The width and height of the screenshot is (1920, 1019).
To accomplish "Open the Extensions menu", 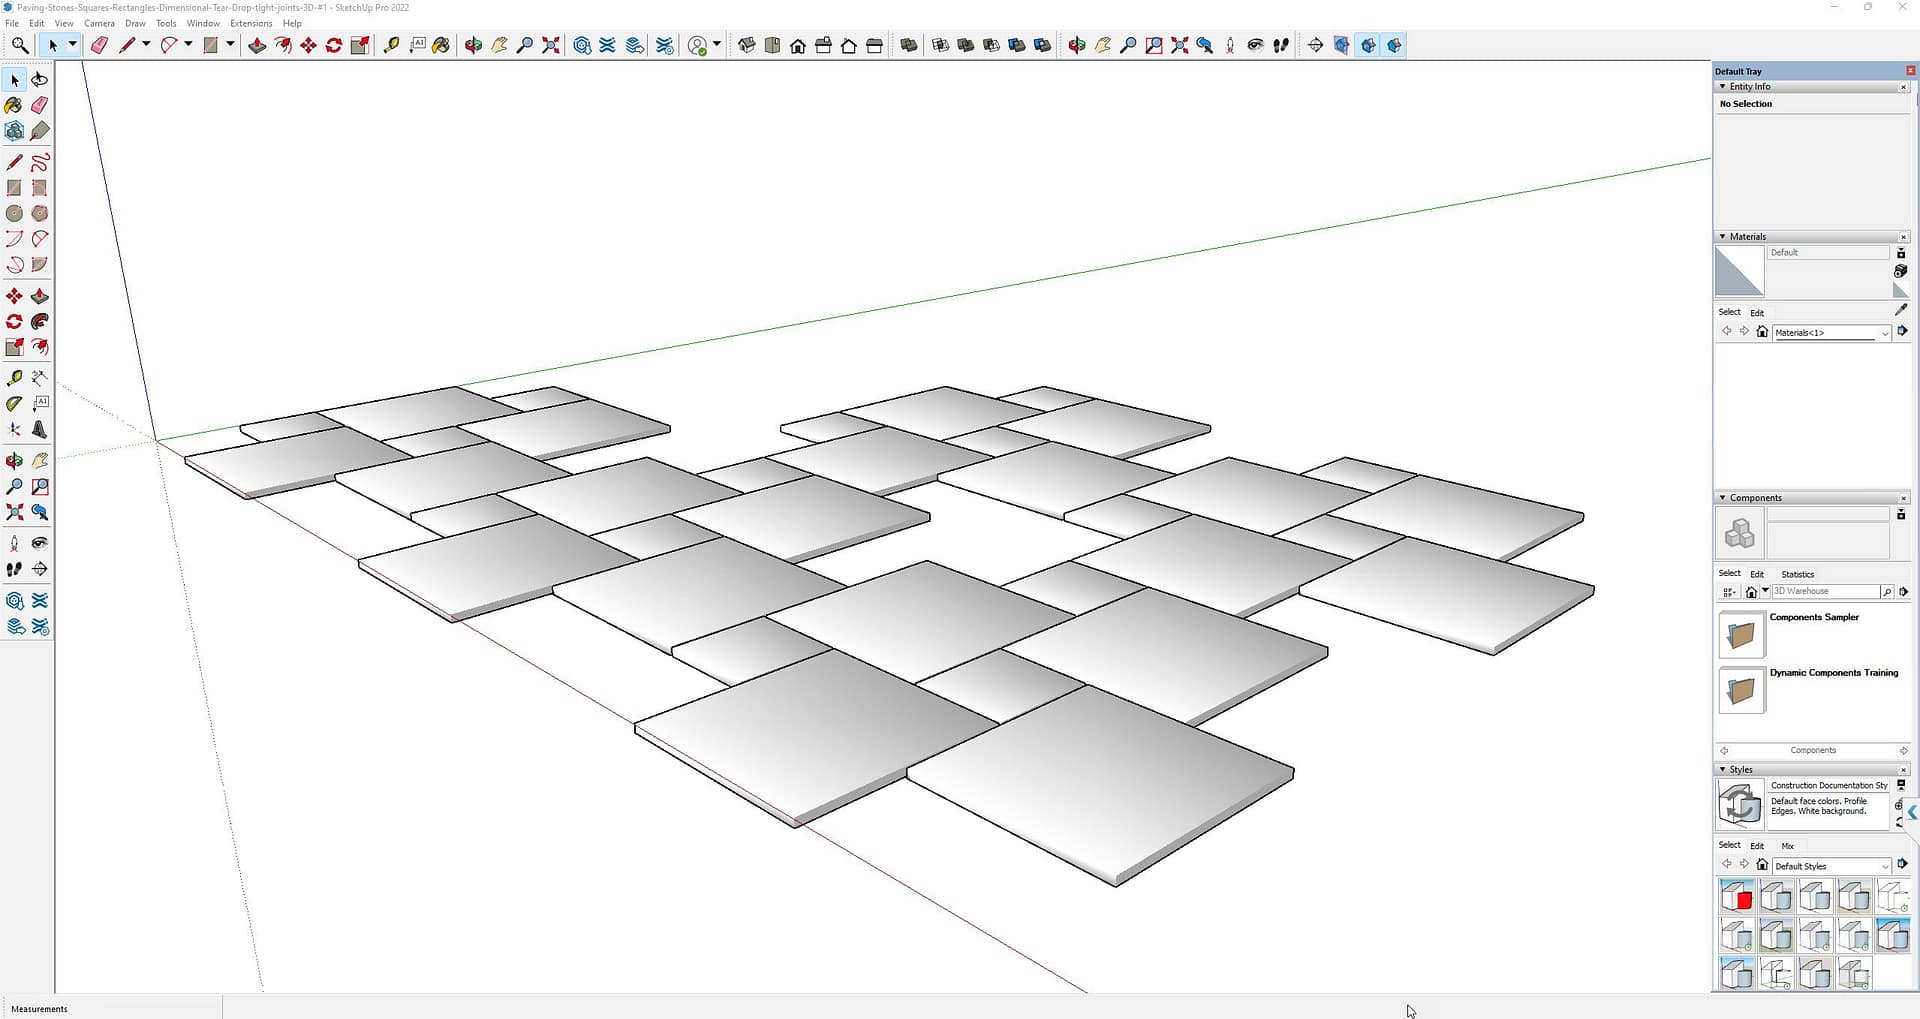I will (251, 23).
